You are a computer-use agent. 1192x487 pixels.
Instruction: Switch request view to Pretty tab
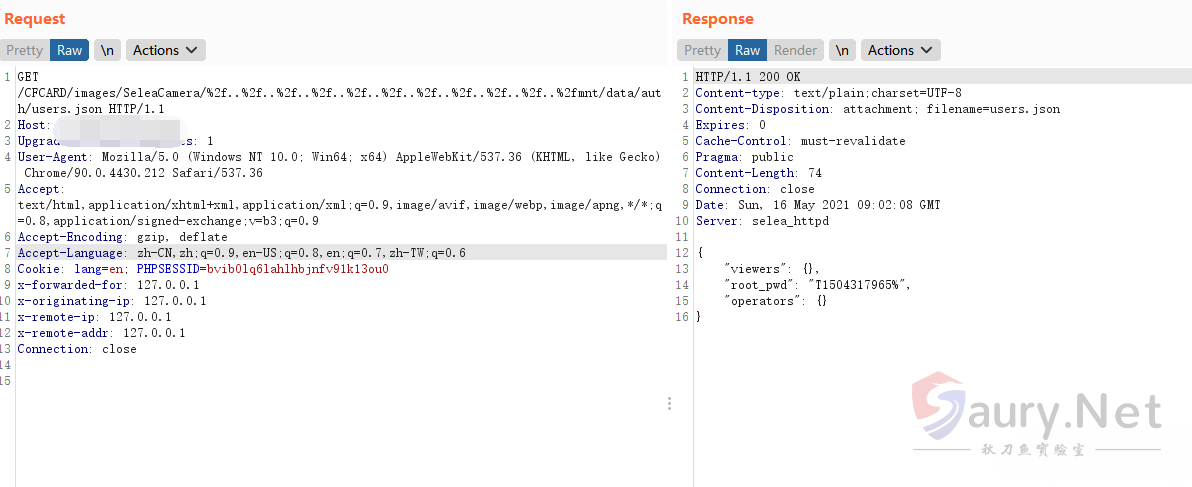point(24,50)
